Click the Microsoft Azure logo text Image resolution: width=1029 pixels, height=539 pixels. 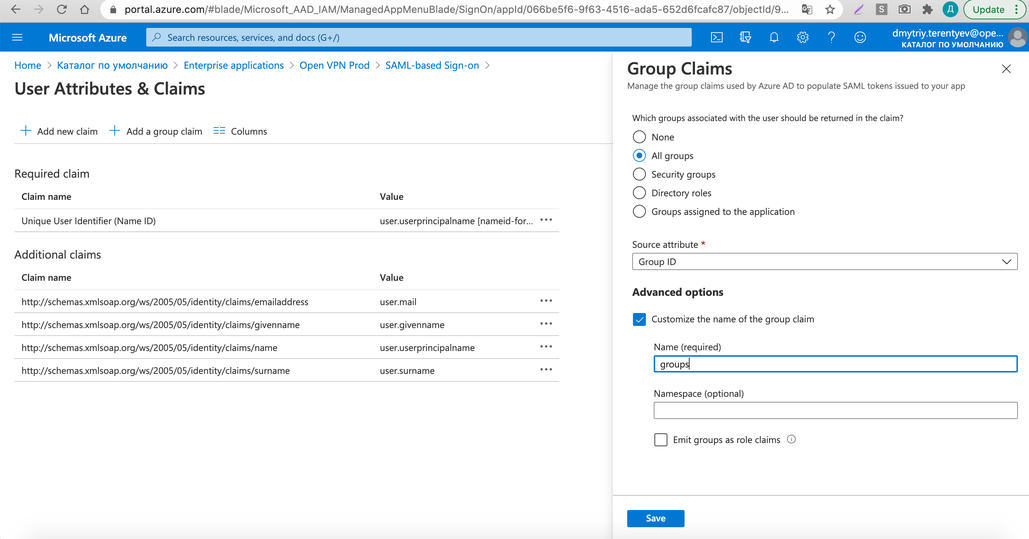click(x=87, y=37)
